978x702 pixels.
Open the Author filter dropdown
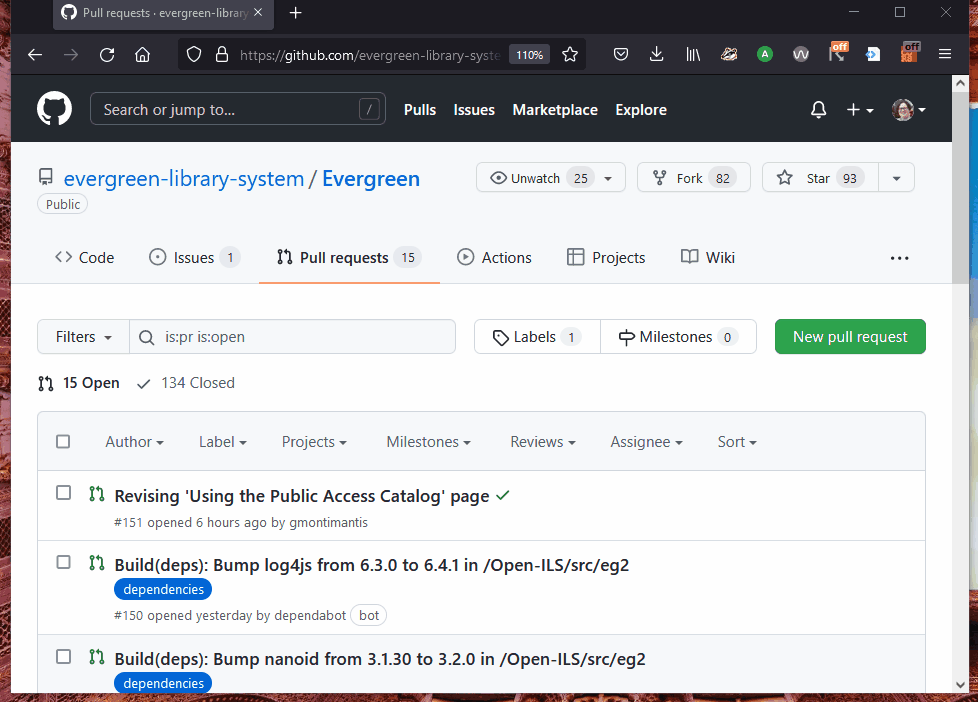pos(134,442)
